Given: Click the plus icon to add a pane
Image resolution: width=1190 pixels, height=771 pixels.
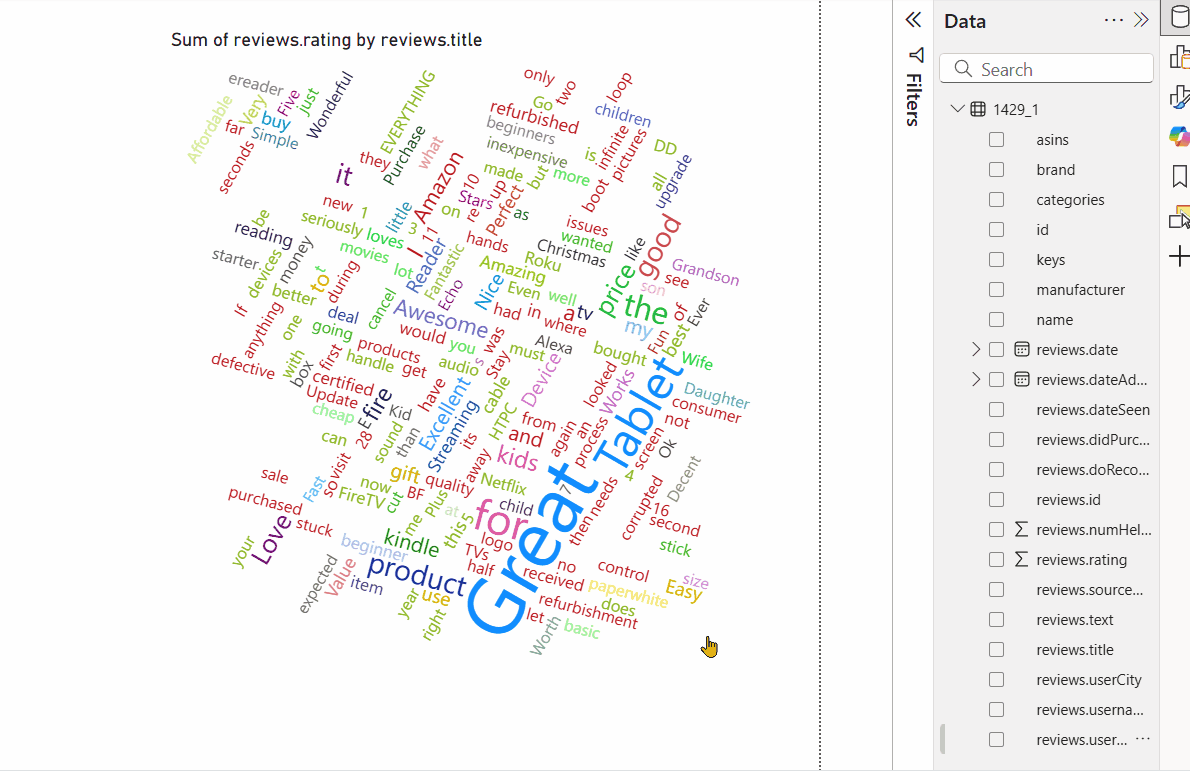Looking at the screenshot, I should [x=1179, y=257].
